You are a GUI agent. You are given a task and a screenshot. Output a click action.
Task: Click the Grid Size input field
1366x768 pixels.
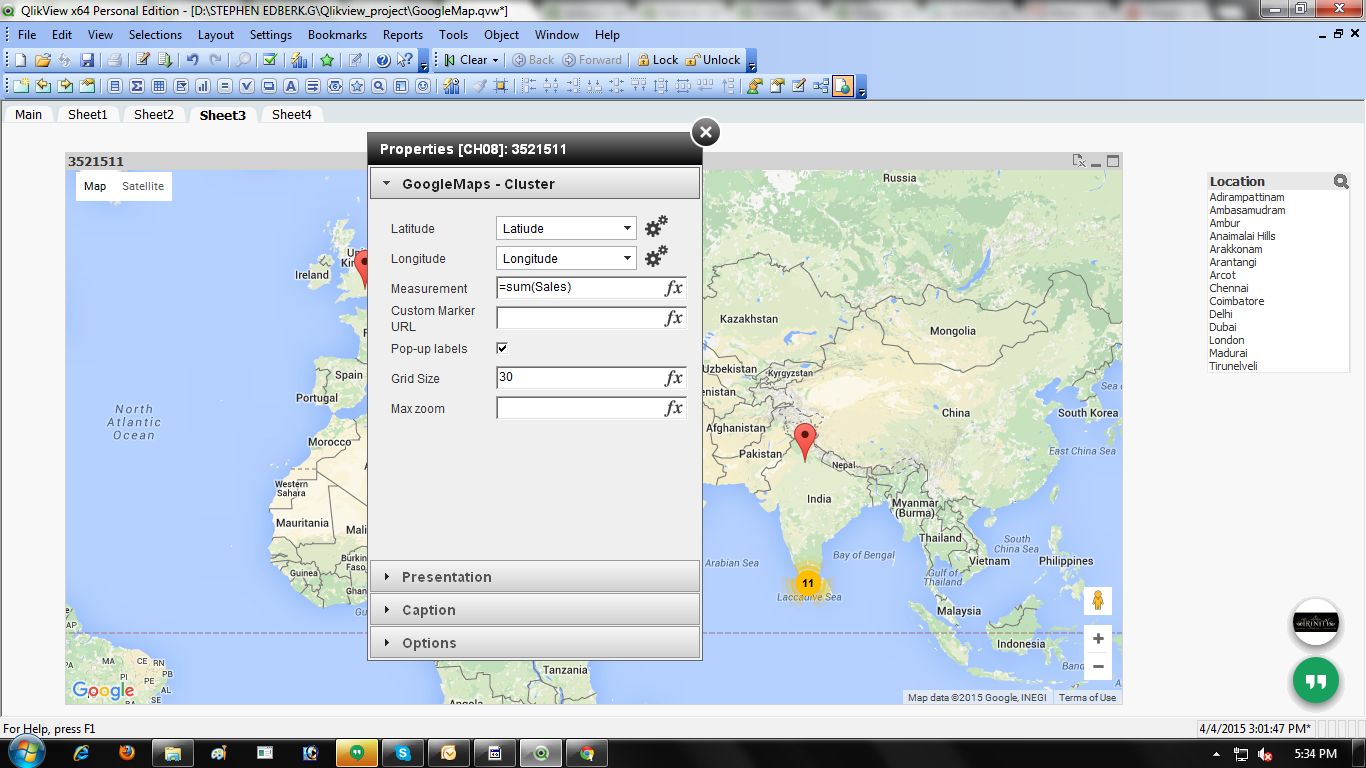(x=580, y=378)
